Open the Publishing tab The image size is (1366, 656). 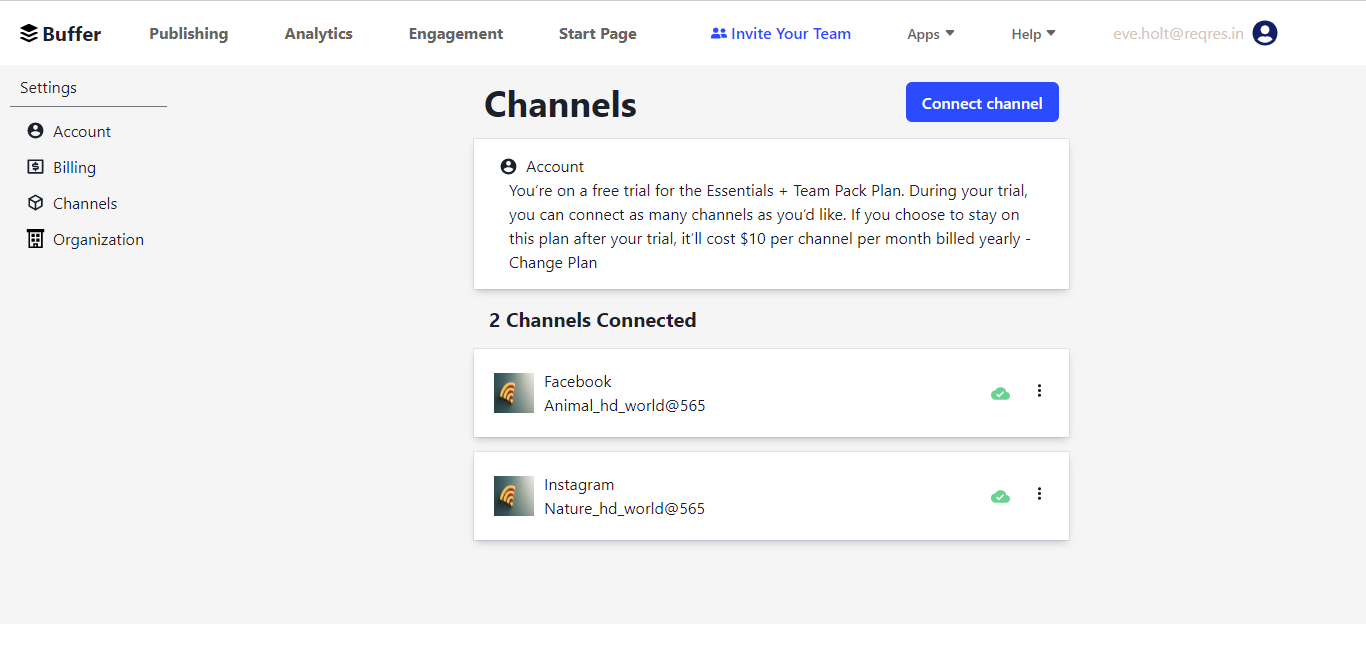189,34
